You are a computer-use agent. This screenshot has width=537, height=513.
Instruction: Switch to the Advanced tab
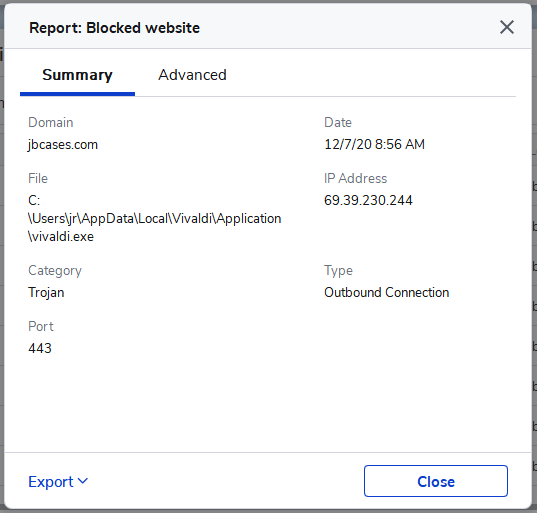click(x=192, y=75)
